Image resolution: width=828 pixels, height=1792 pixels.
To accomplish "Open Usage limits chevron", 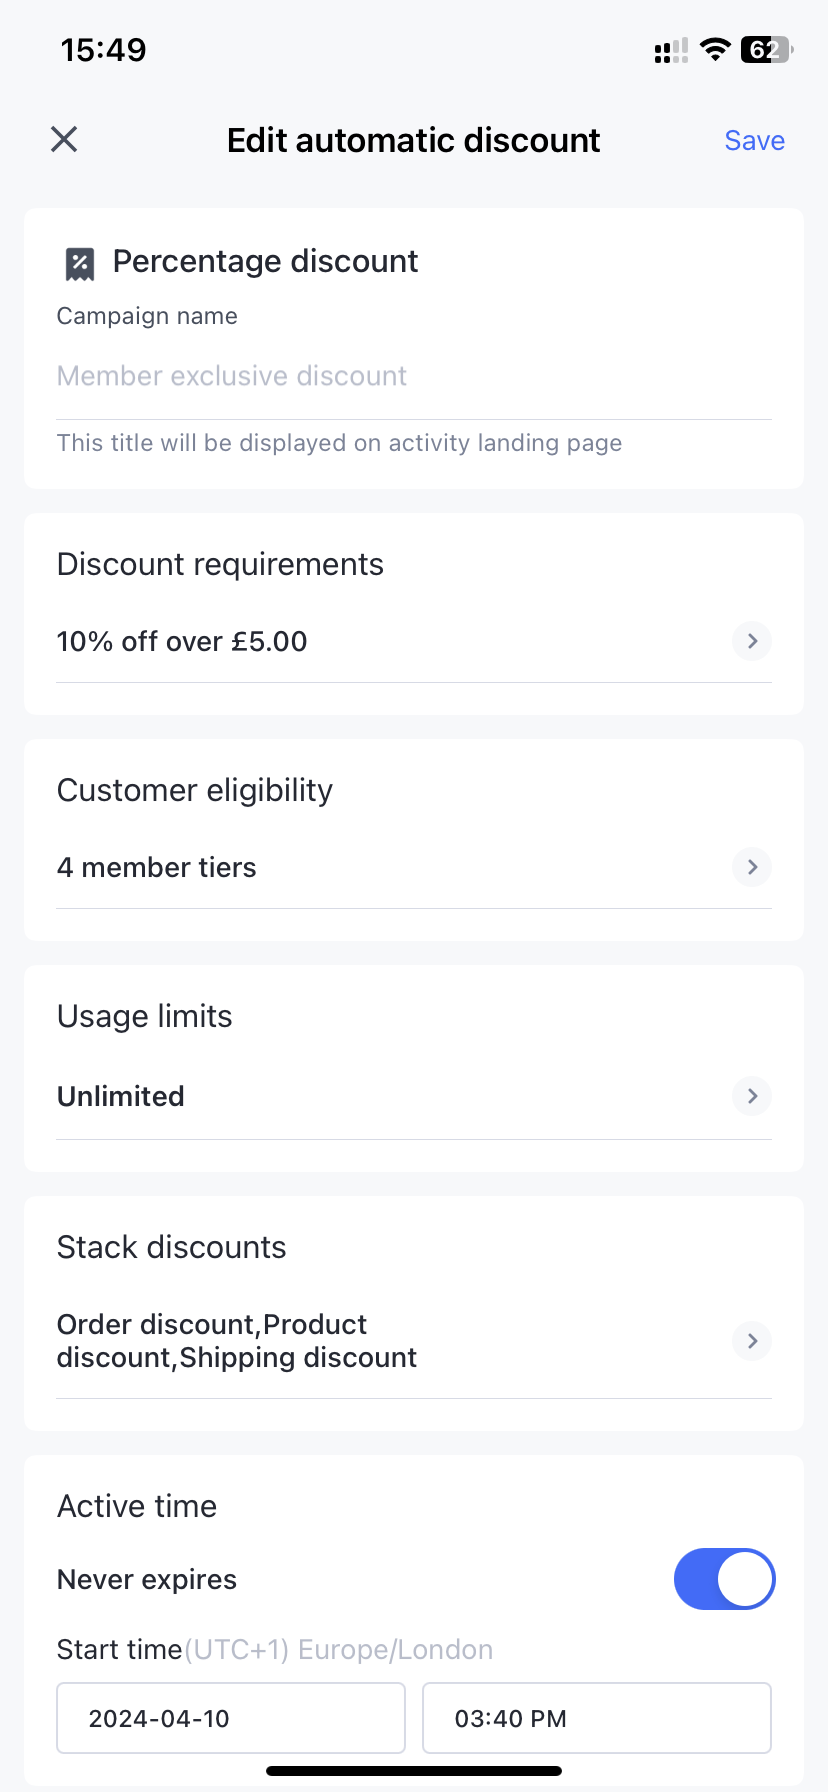I will click(x=752, y=1096).
